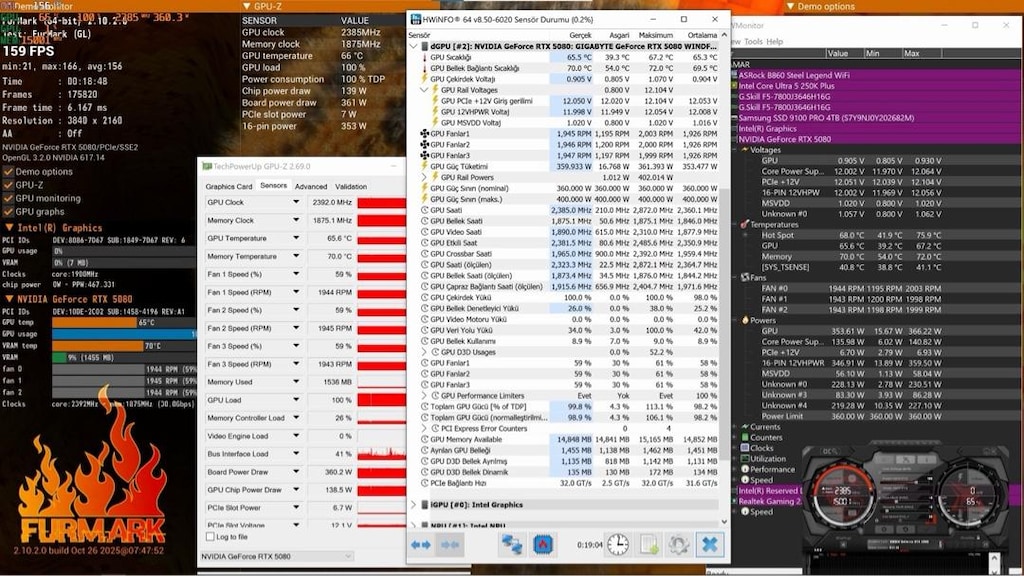Click HWMonitor Samsung SSD 9100 drive icon
1024x576 pixels.
point(734,118)
